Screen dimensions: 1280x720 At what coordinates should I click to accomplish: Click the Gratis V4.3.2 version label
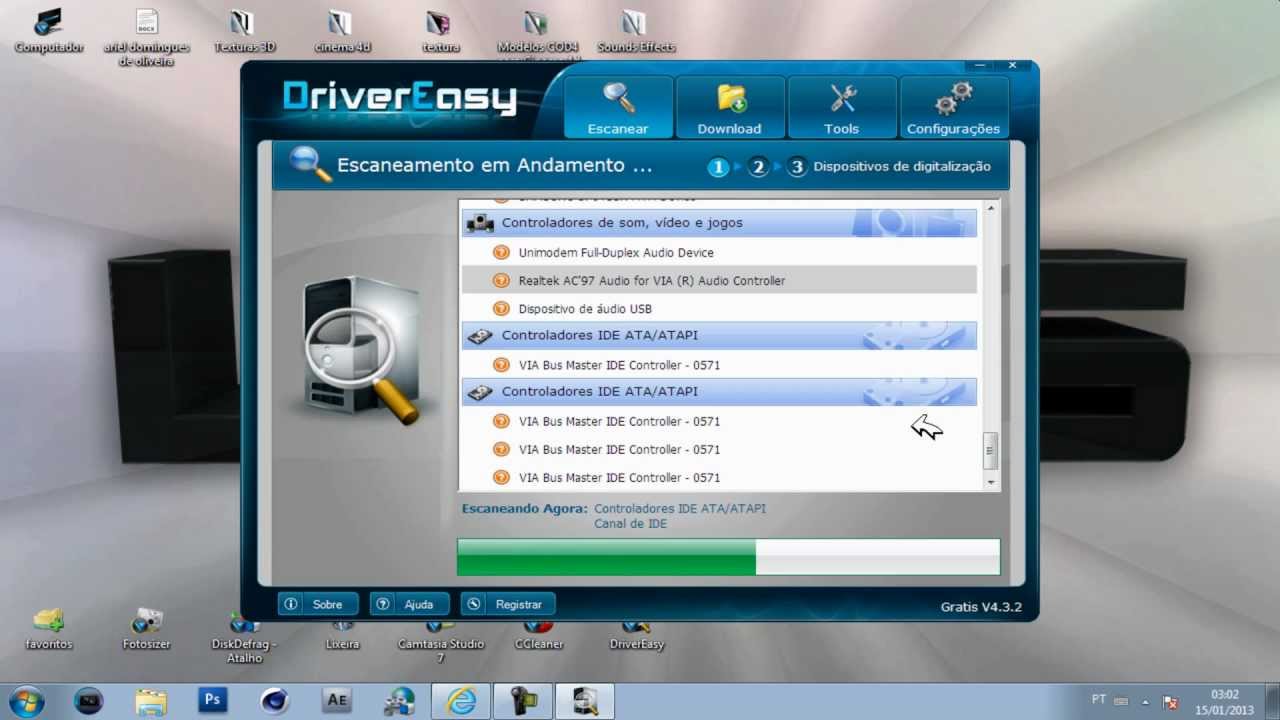[x=981, y=607]
